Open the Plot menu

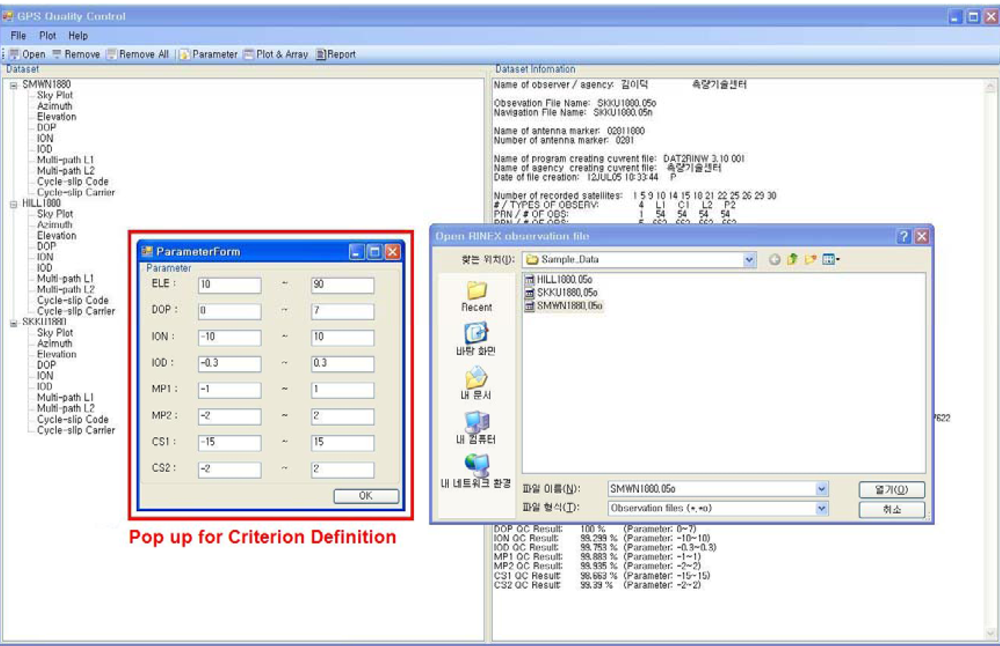tap(47, 35)
